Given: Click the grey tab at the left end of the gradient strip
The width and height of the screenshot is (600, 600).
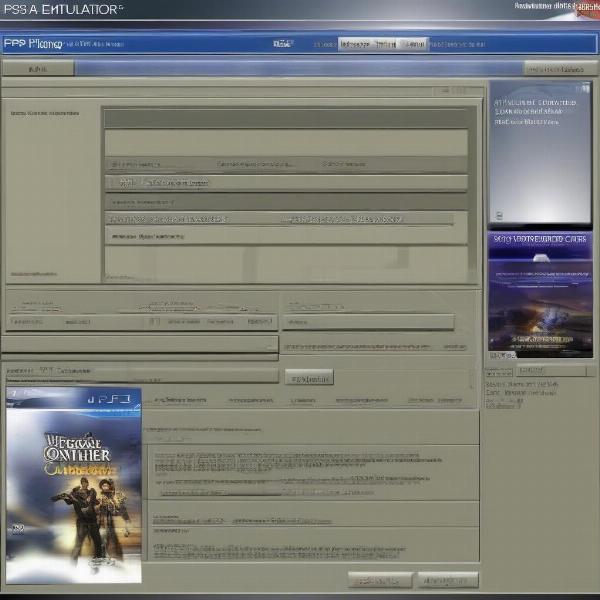Looking at the screenshot, I should click(x=38, y=68).
